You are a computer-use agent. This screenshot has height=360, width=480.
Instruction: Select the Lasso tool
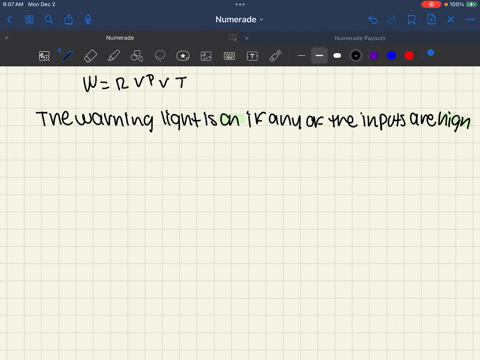point(160,56)
